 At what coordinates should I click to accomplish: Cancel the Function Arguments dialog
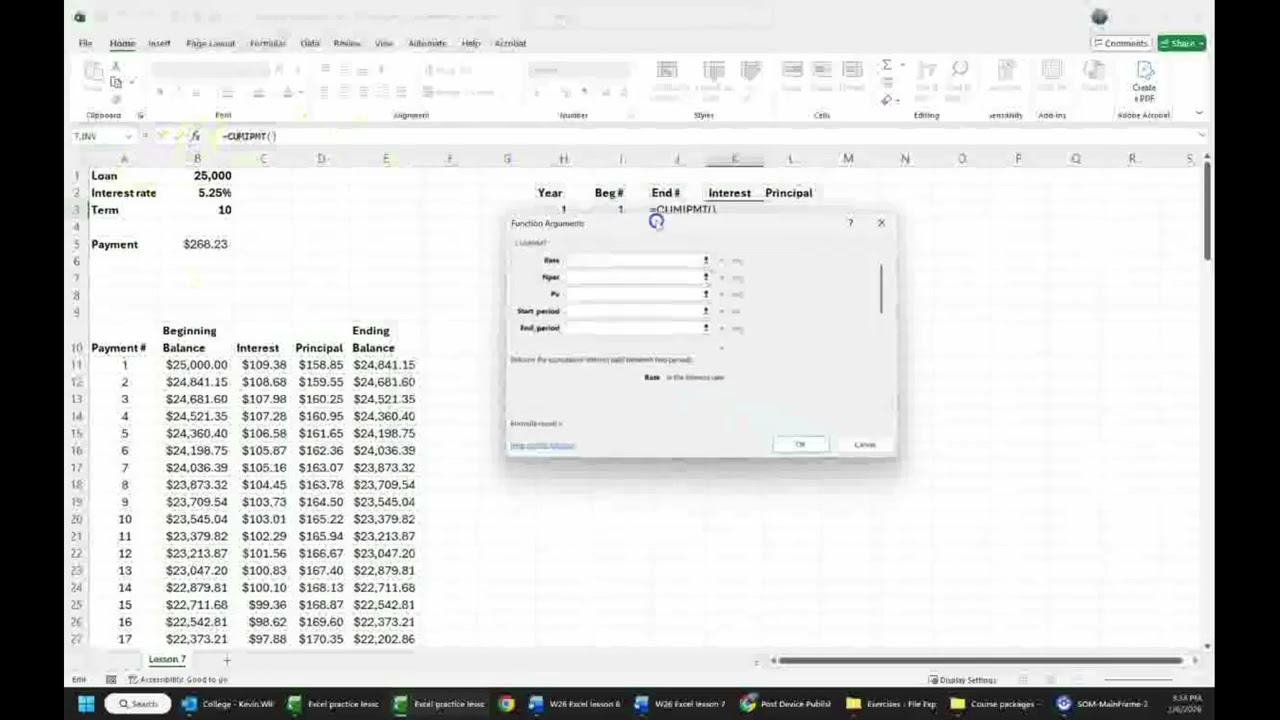pyautogui.click(x=865, y=445)
